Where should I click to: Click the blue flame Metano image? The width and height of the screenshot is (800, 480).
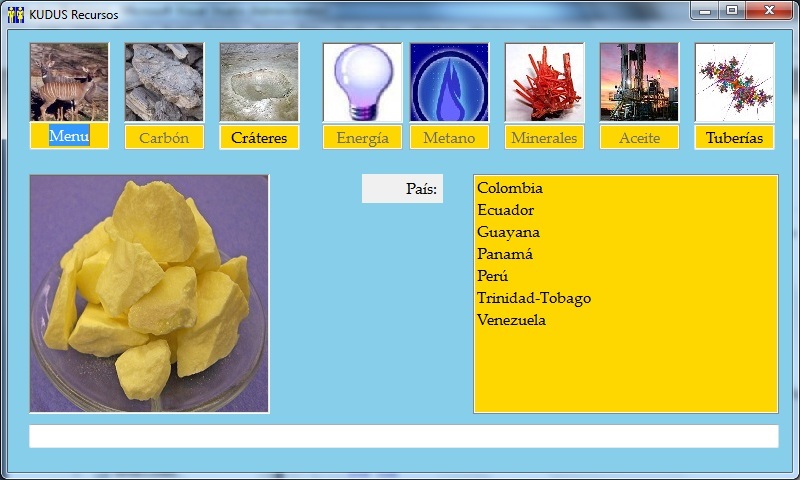pyautogui.click(x=449, y=82)
